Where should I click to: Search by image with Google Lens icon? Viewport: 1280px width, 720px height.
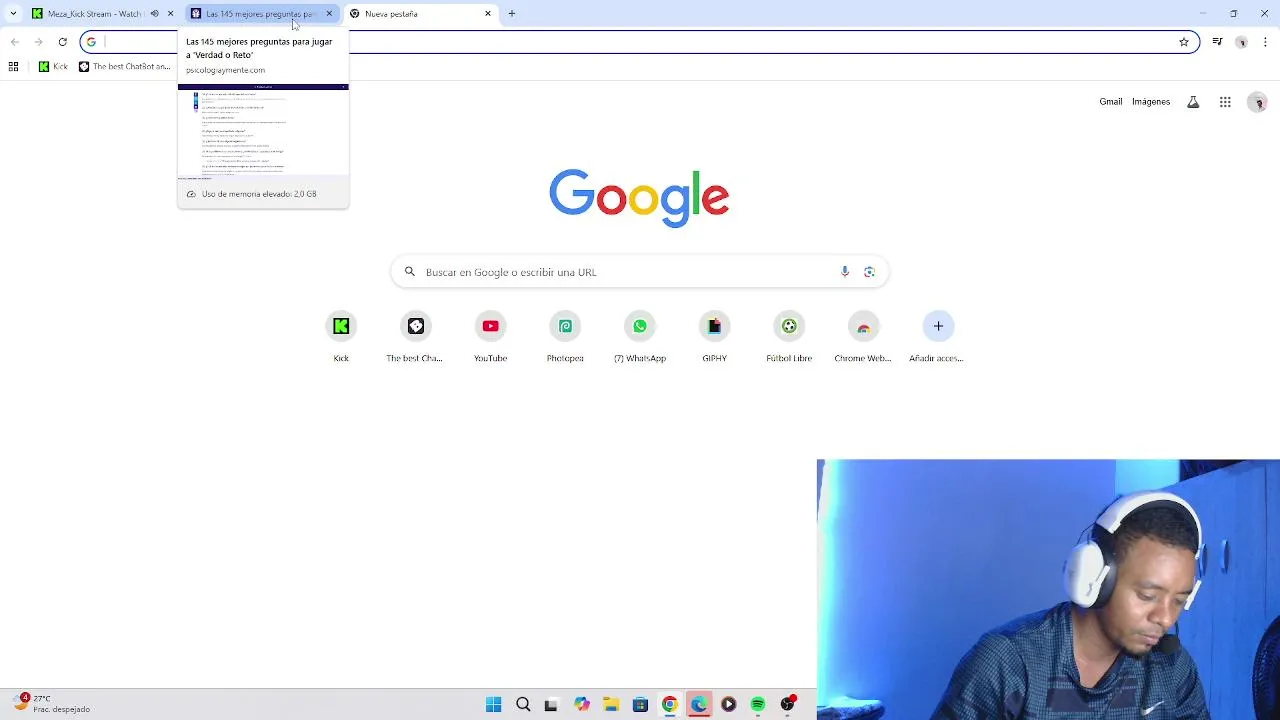[x=869, y=272]
